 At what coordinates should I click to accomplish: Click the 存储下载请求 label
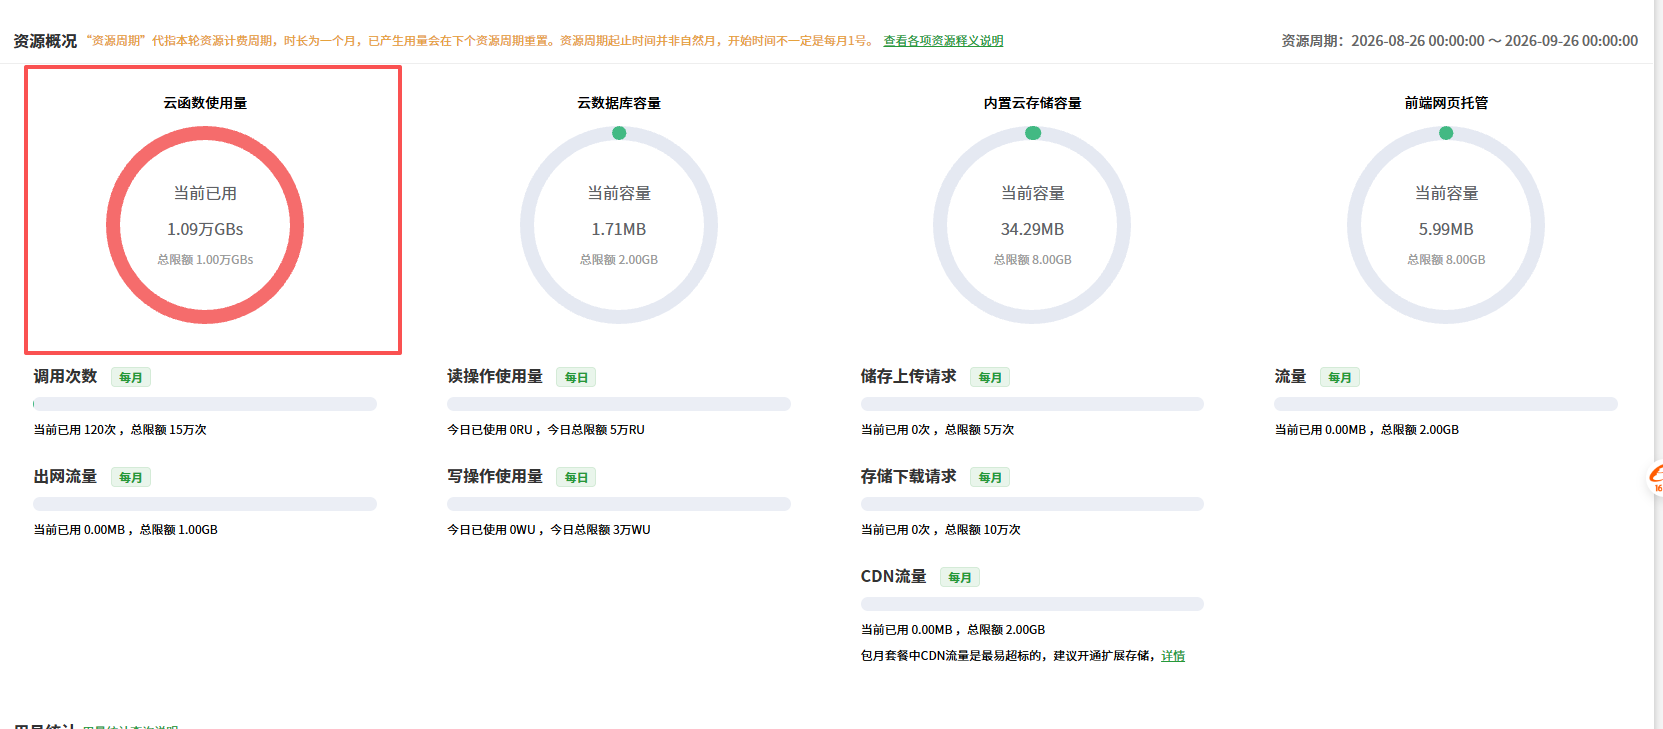[909, 476]
